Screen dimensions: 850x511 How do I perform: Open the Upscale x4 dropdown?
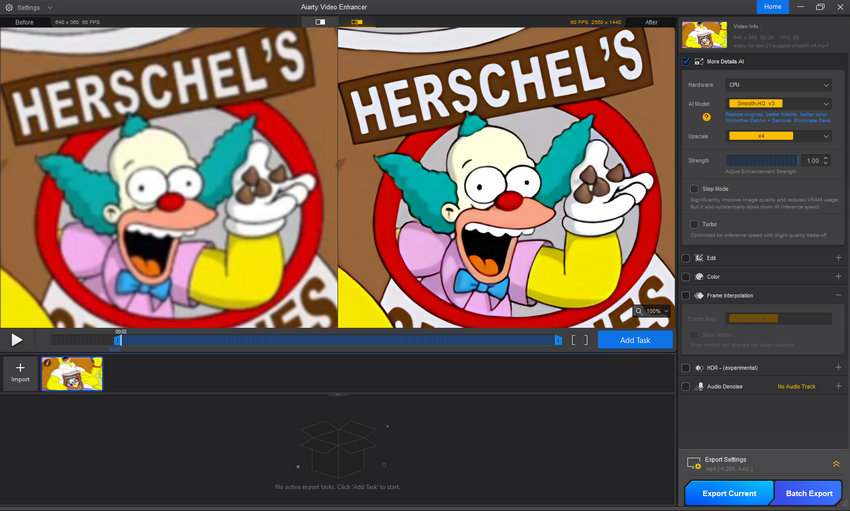778,136
